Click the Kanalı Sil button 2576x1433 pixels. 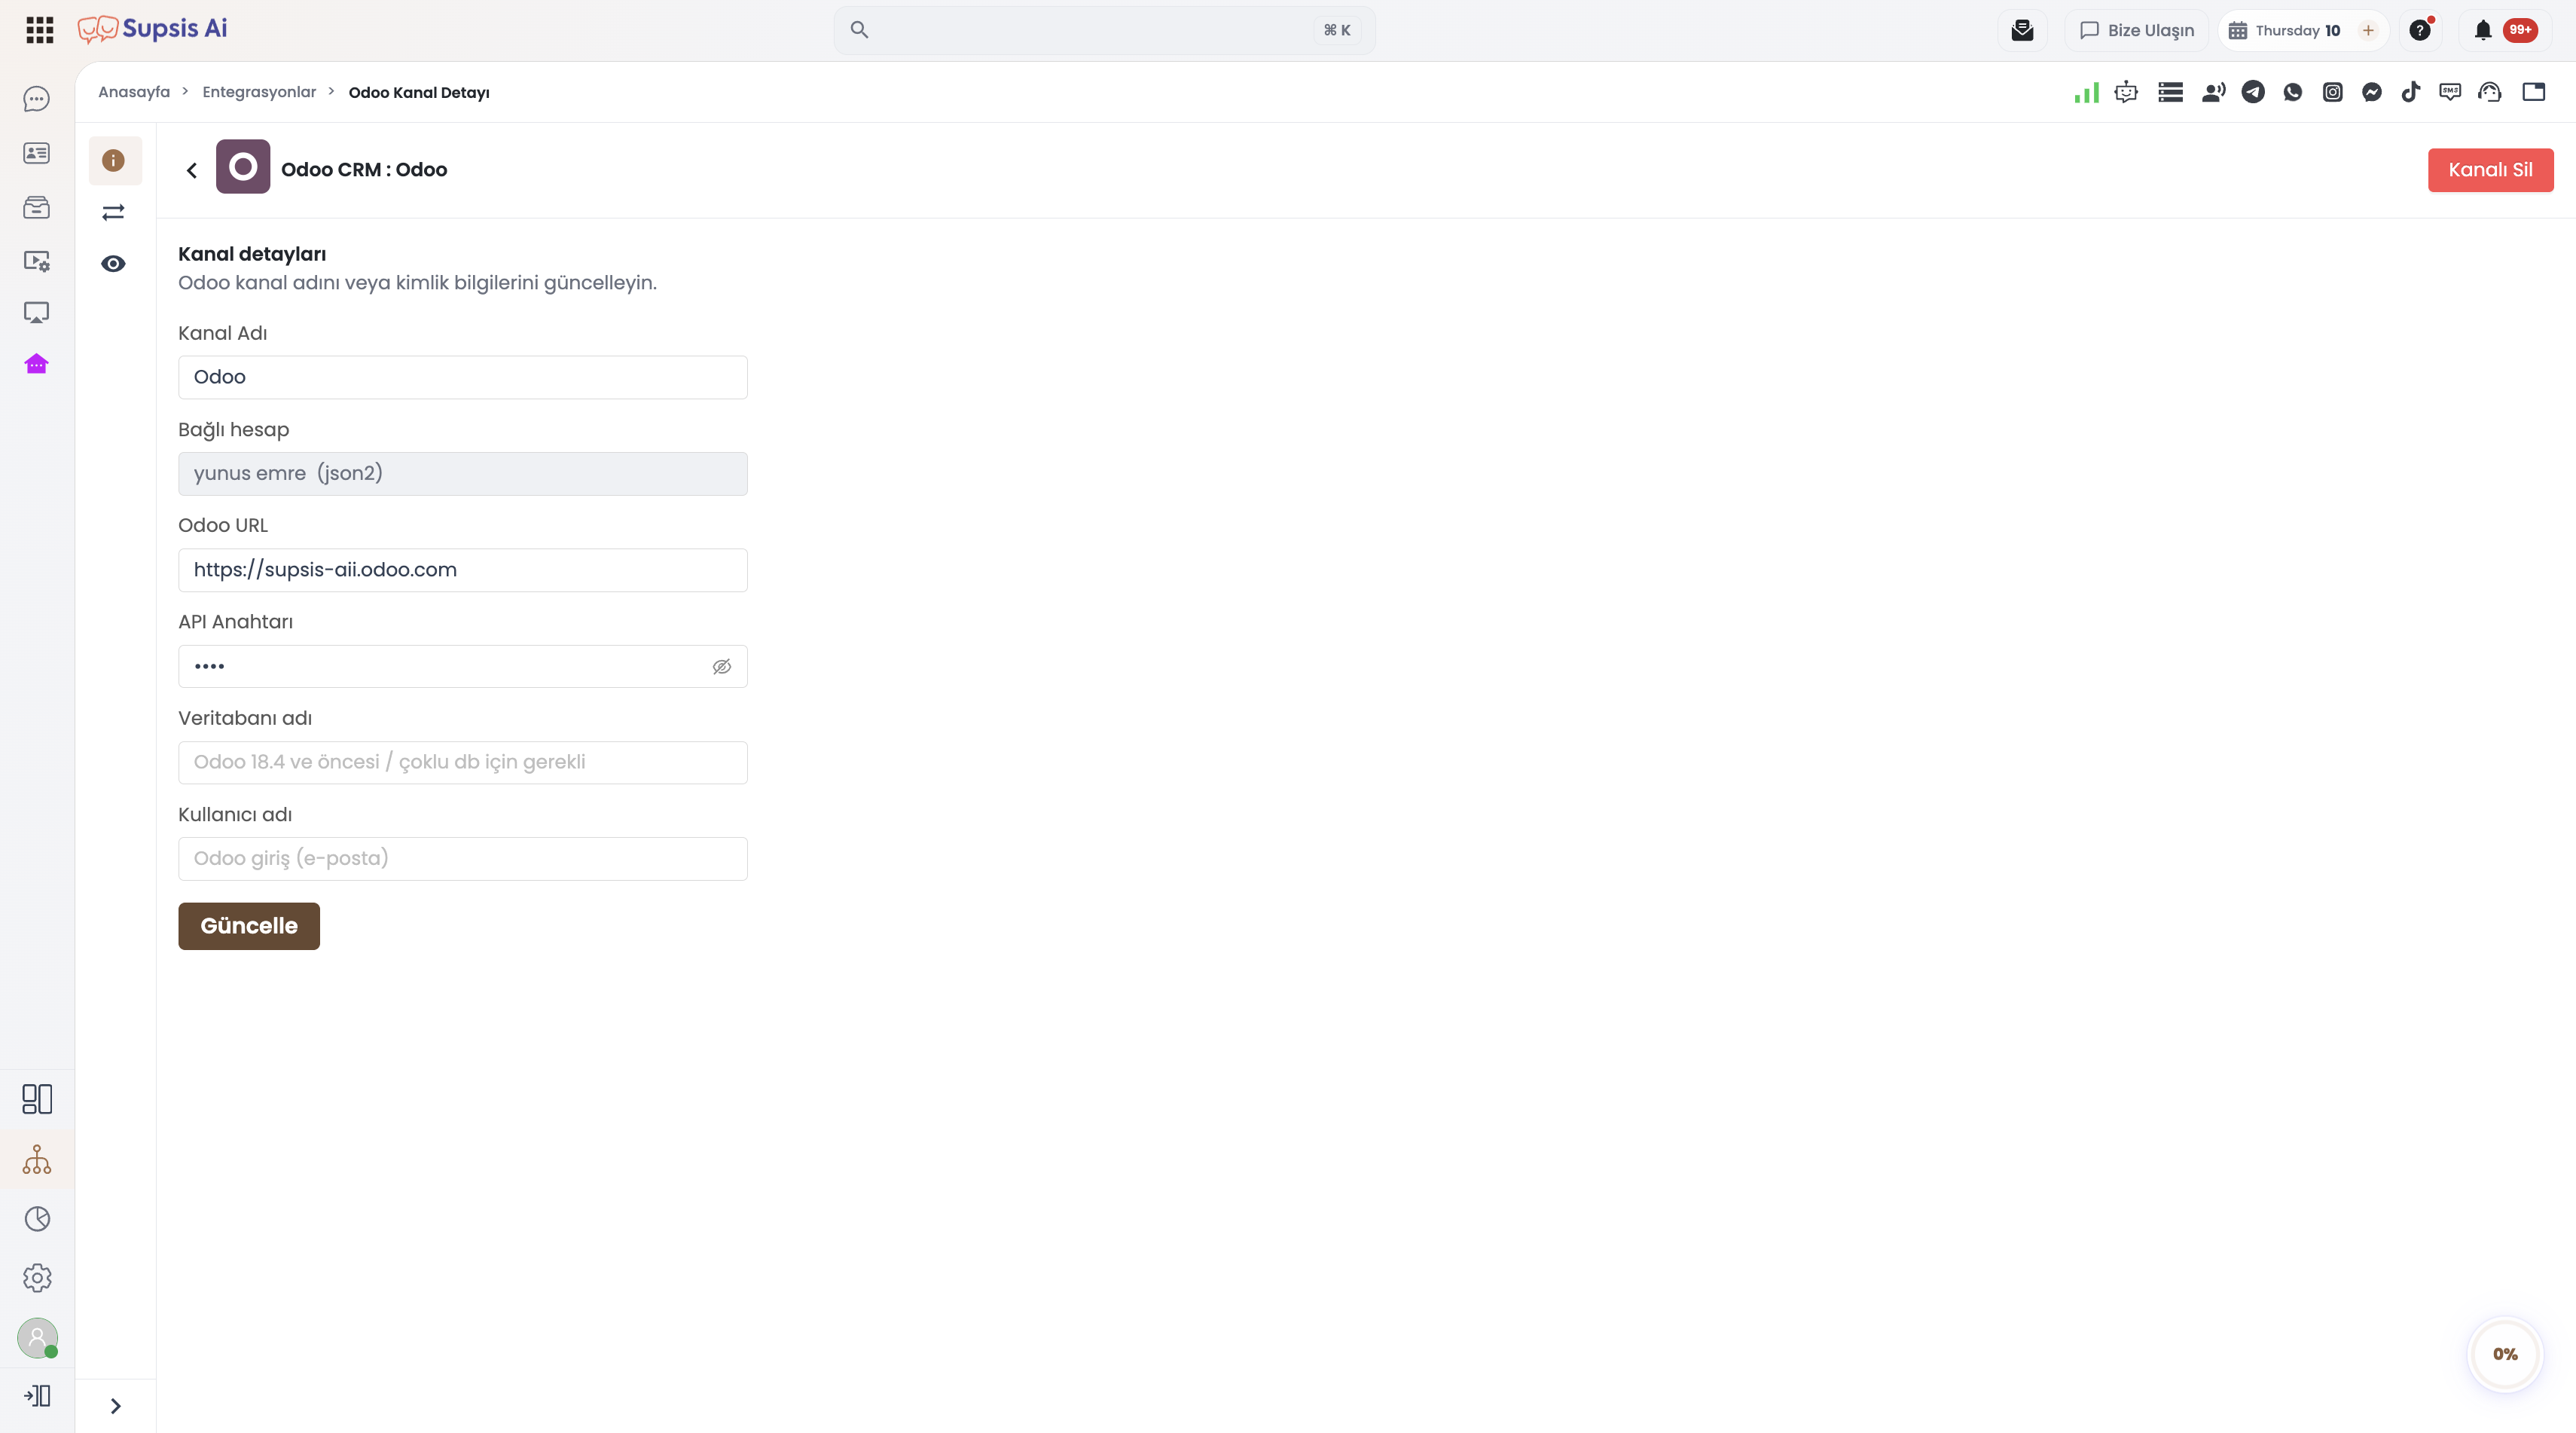2490,170
